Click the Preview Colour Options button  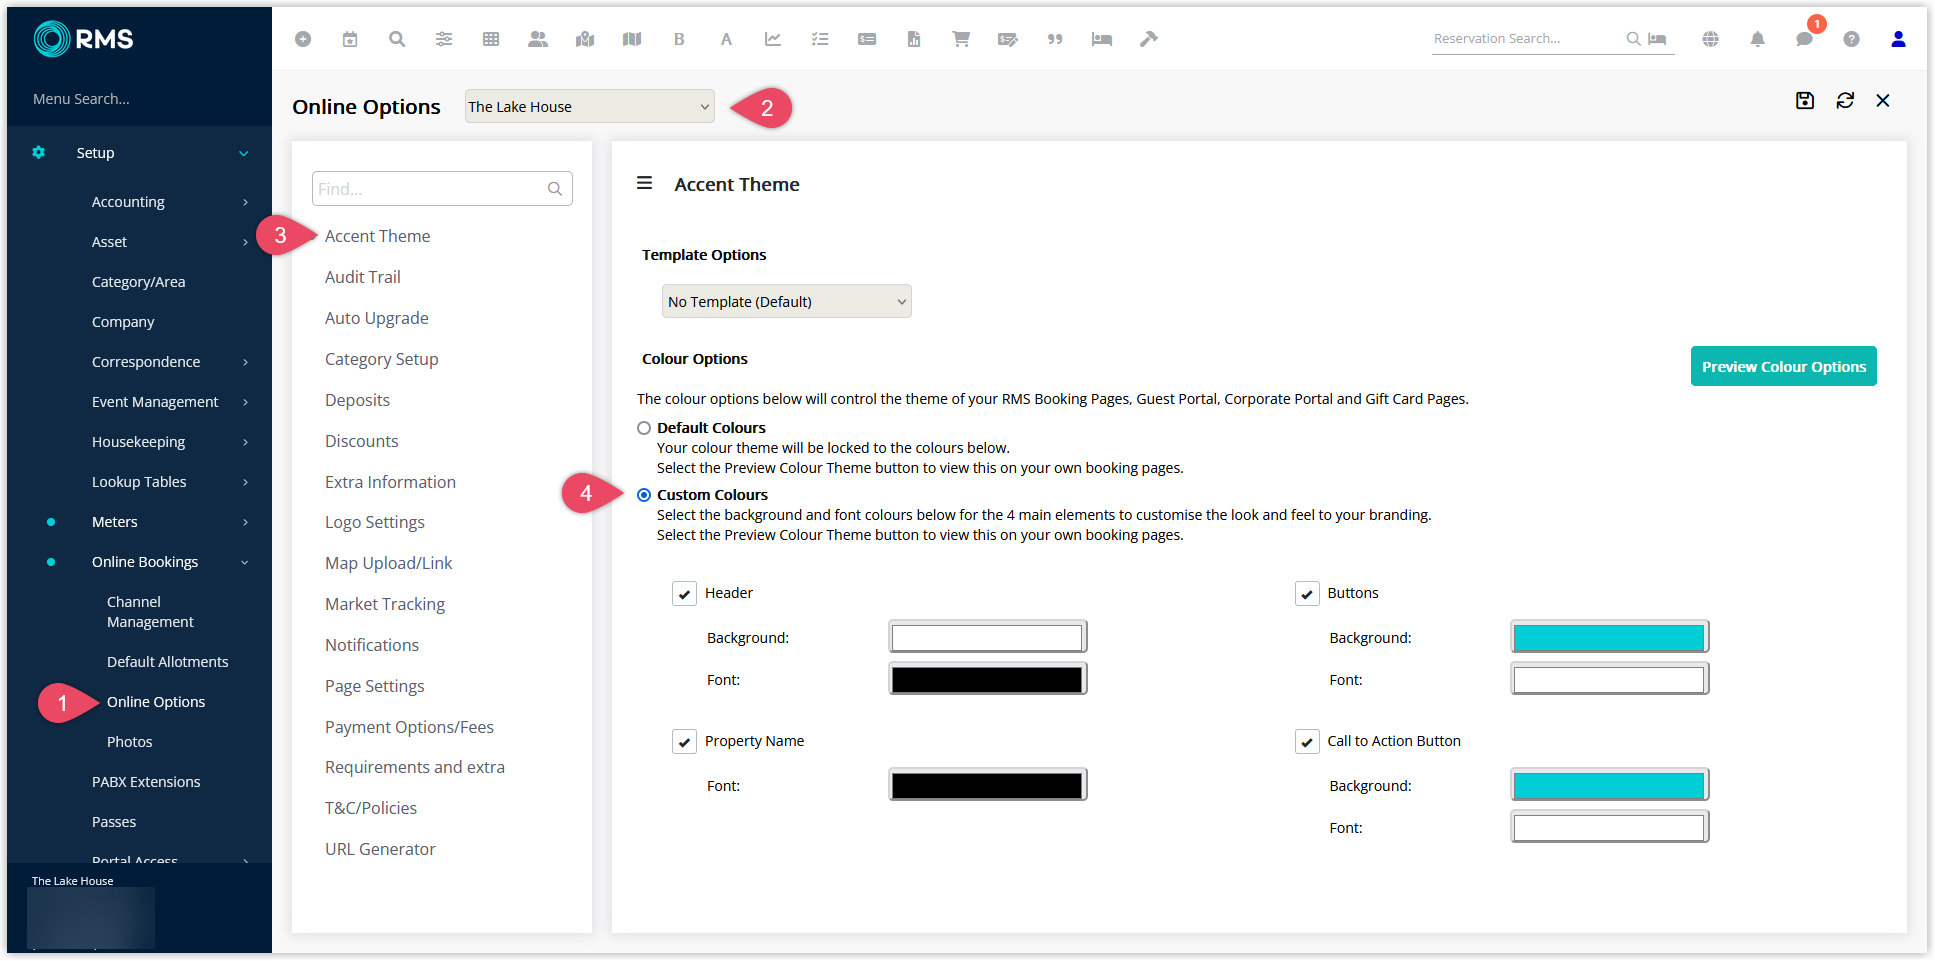[x=1784, y=366]
